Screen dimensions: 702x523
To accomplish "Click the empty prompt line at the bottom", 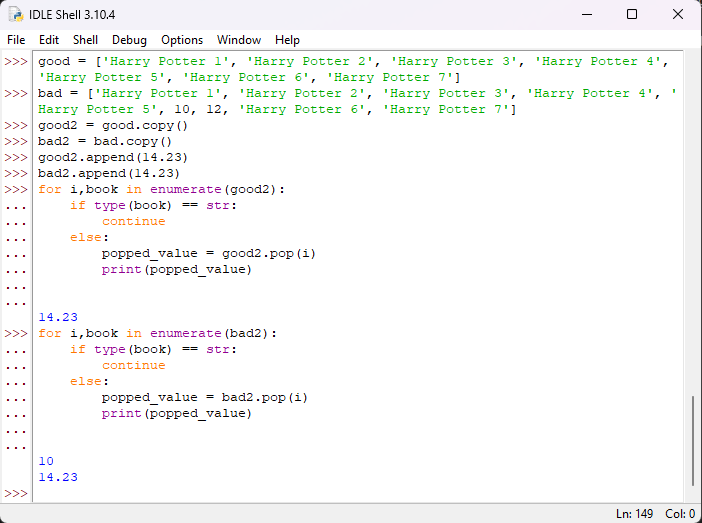I will 357,493.
